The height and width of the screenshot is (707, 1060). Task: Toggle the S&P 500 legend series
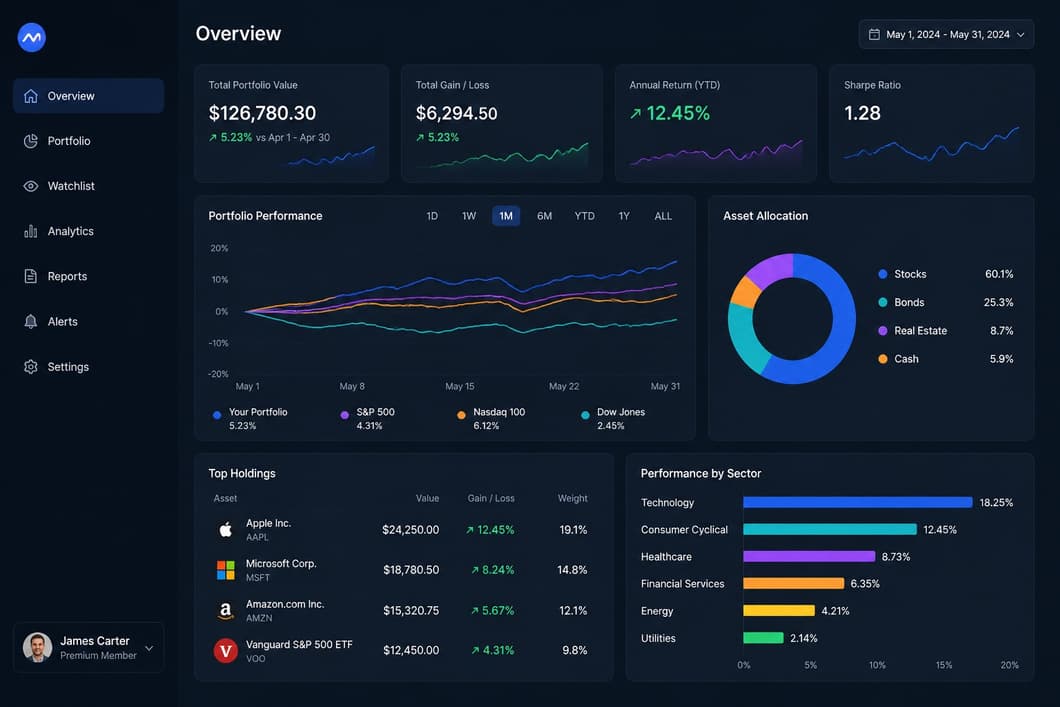[368, 418]
